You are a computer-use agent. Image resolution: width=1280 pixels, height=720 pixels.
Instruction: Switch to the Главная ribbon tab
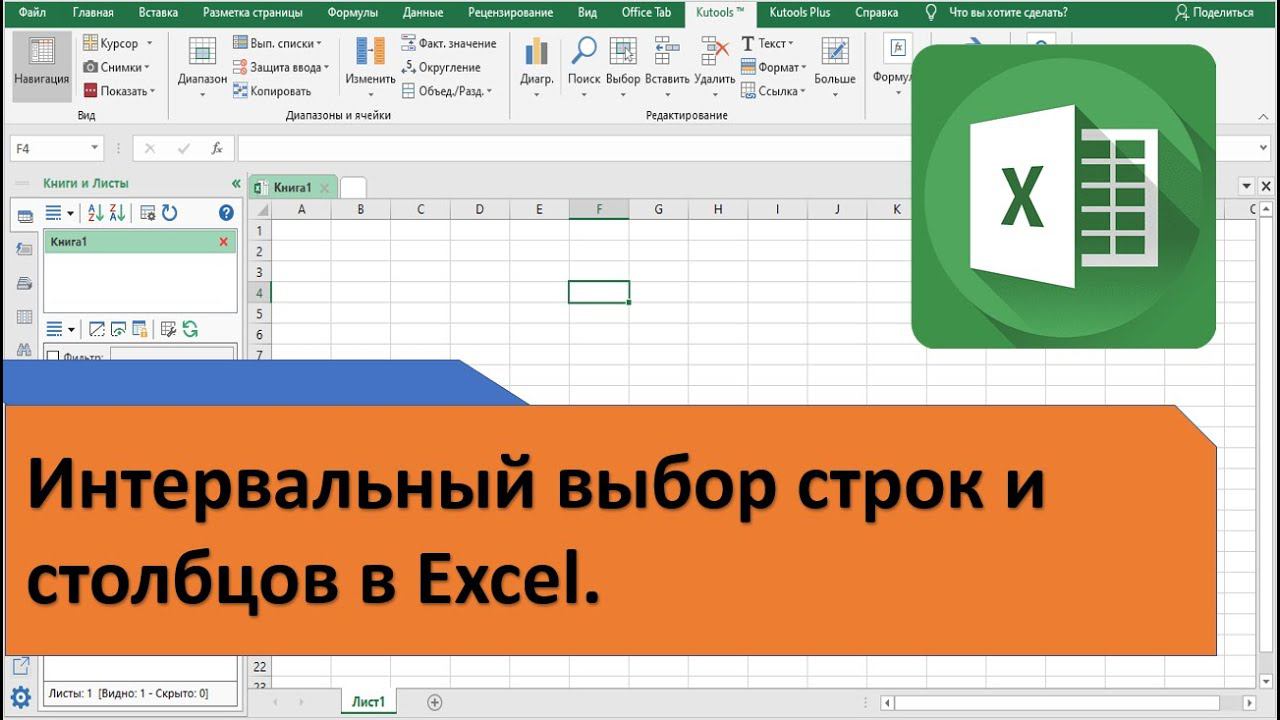pyautogui.click(x=93, y=13)
